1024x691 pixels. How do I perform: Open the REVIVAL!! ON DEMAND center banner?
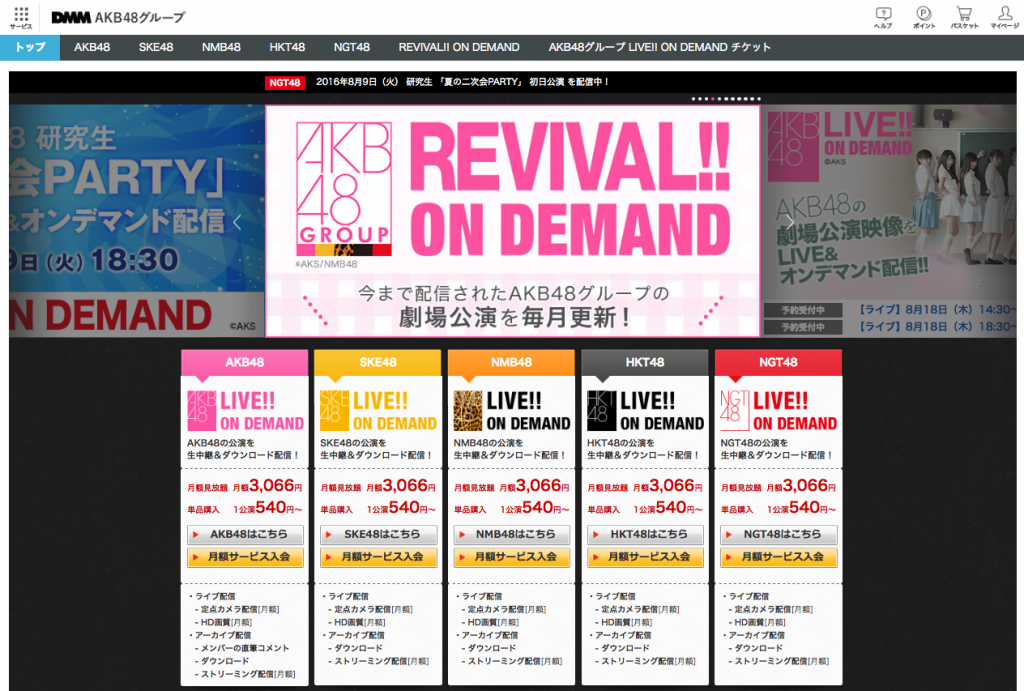click(x=513, y=221)
